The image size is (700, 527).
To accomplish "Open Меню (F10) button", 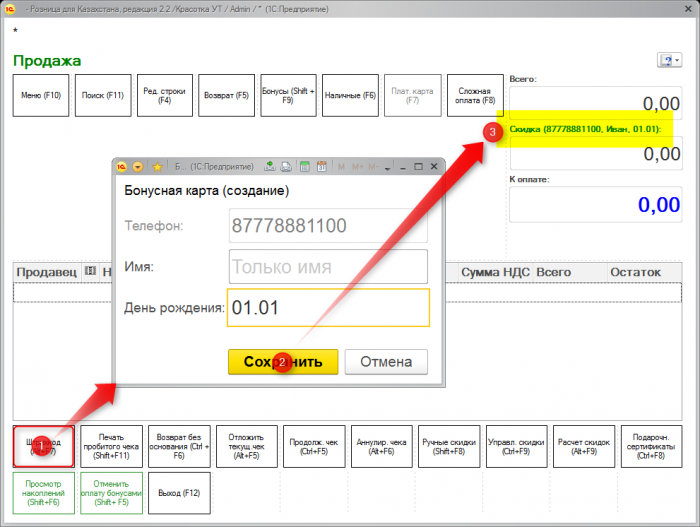I will coord(41,96).
